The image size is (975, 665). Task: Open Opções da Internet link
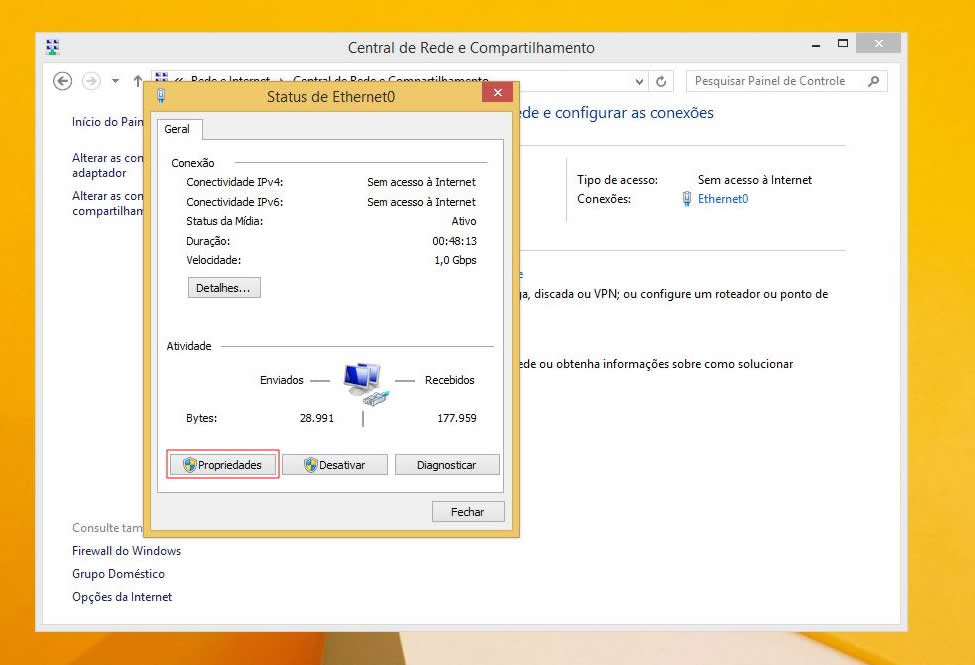(122, 597)
